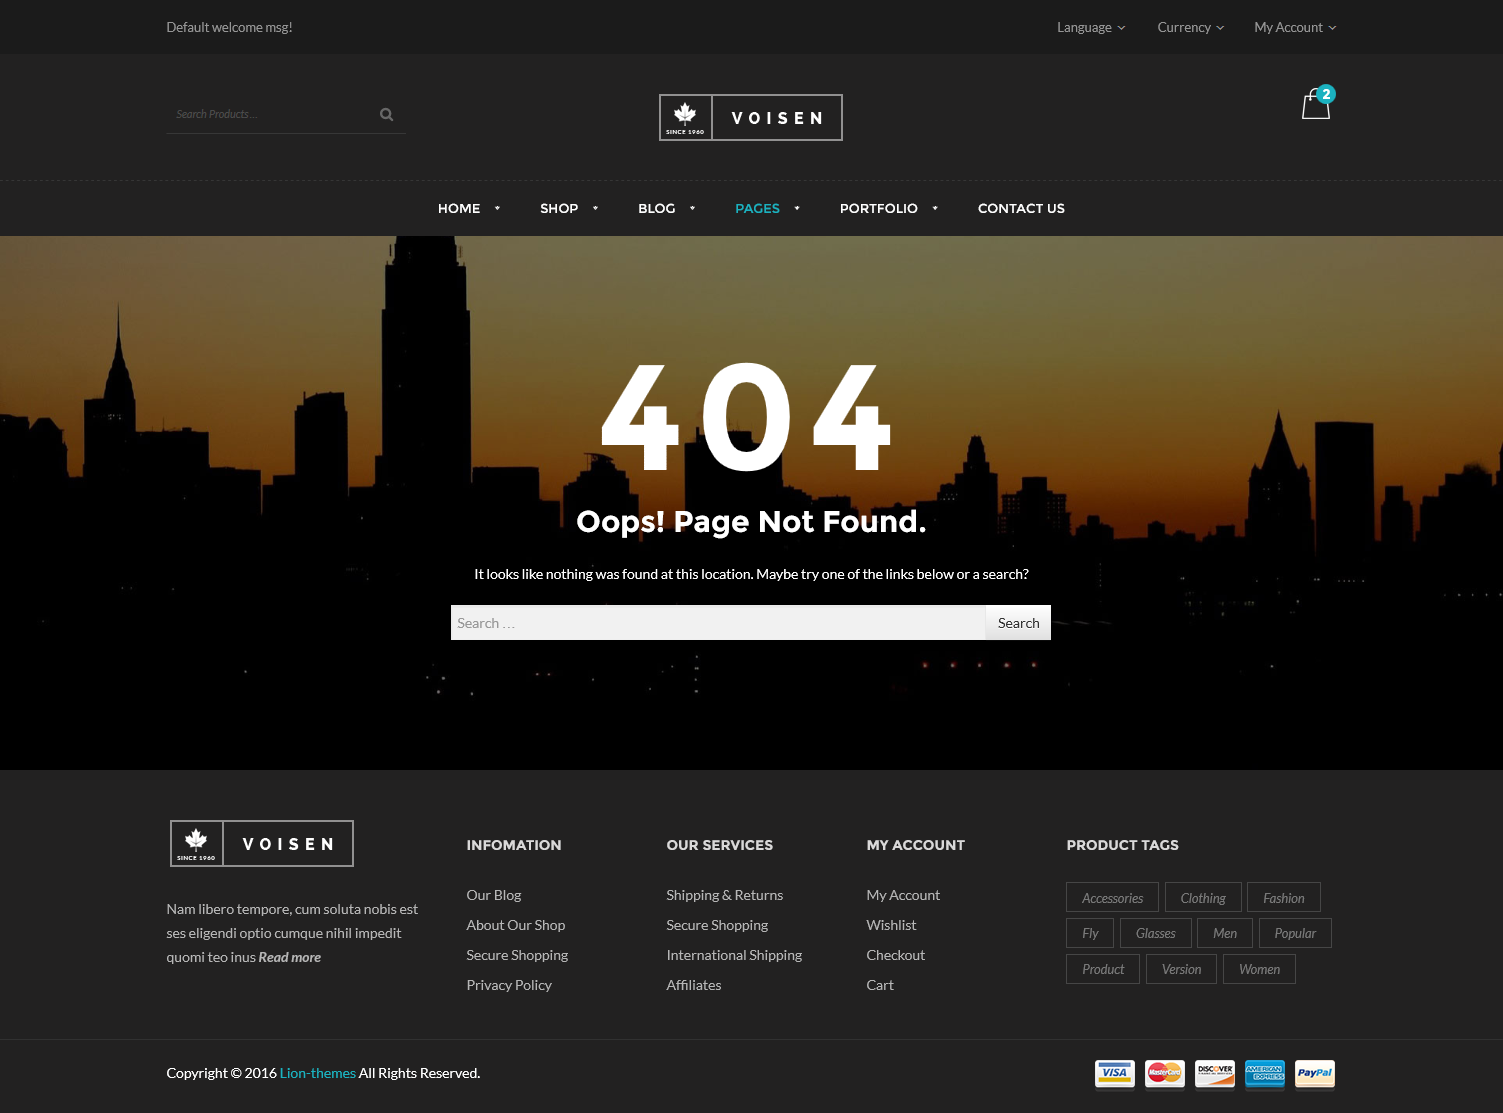This screenshot has width=1503, height=1113.
Task: Click the MasterCard payment icon
Action: (1165, 1074)
